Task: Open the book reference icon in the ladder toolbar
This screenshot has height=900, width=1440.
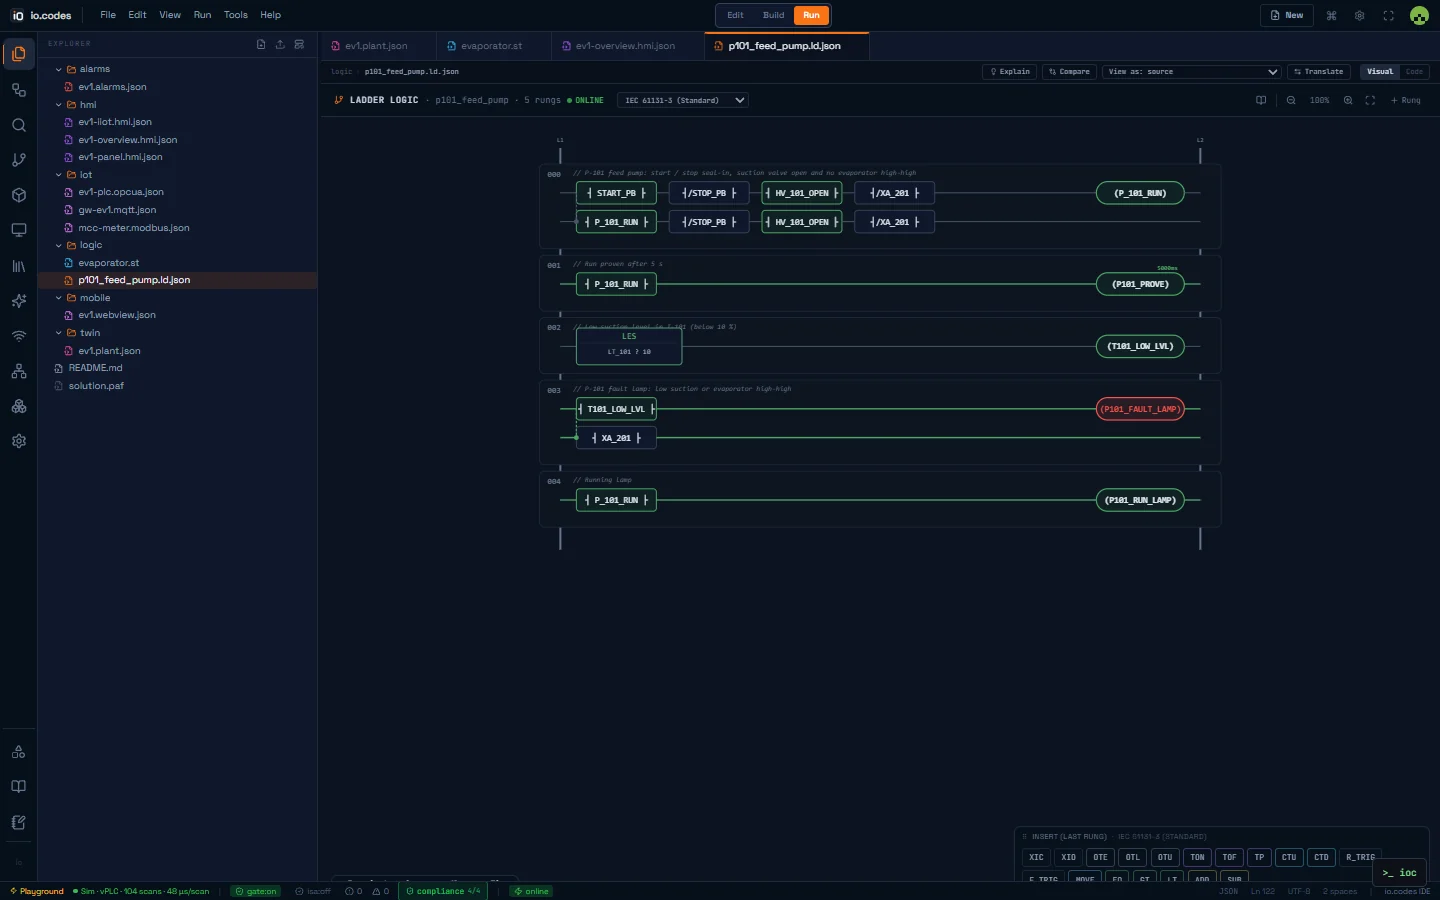Action: coord(1261,100)
